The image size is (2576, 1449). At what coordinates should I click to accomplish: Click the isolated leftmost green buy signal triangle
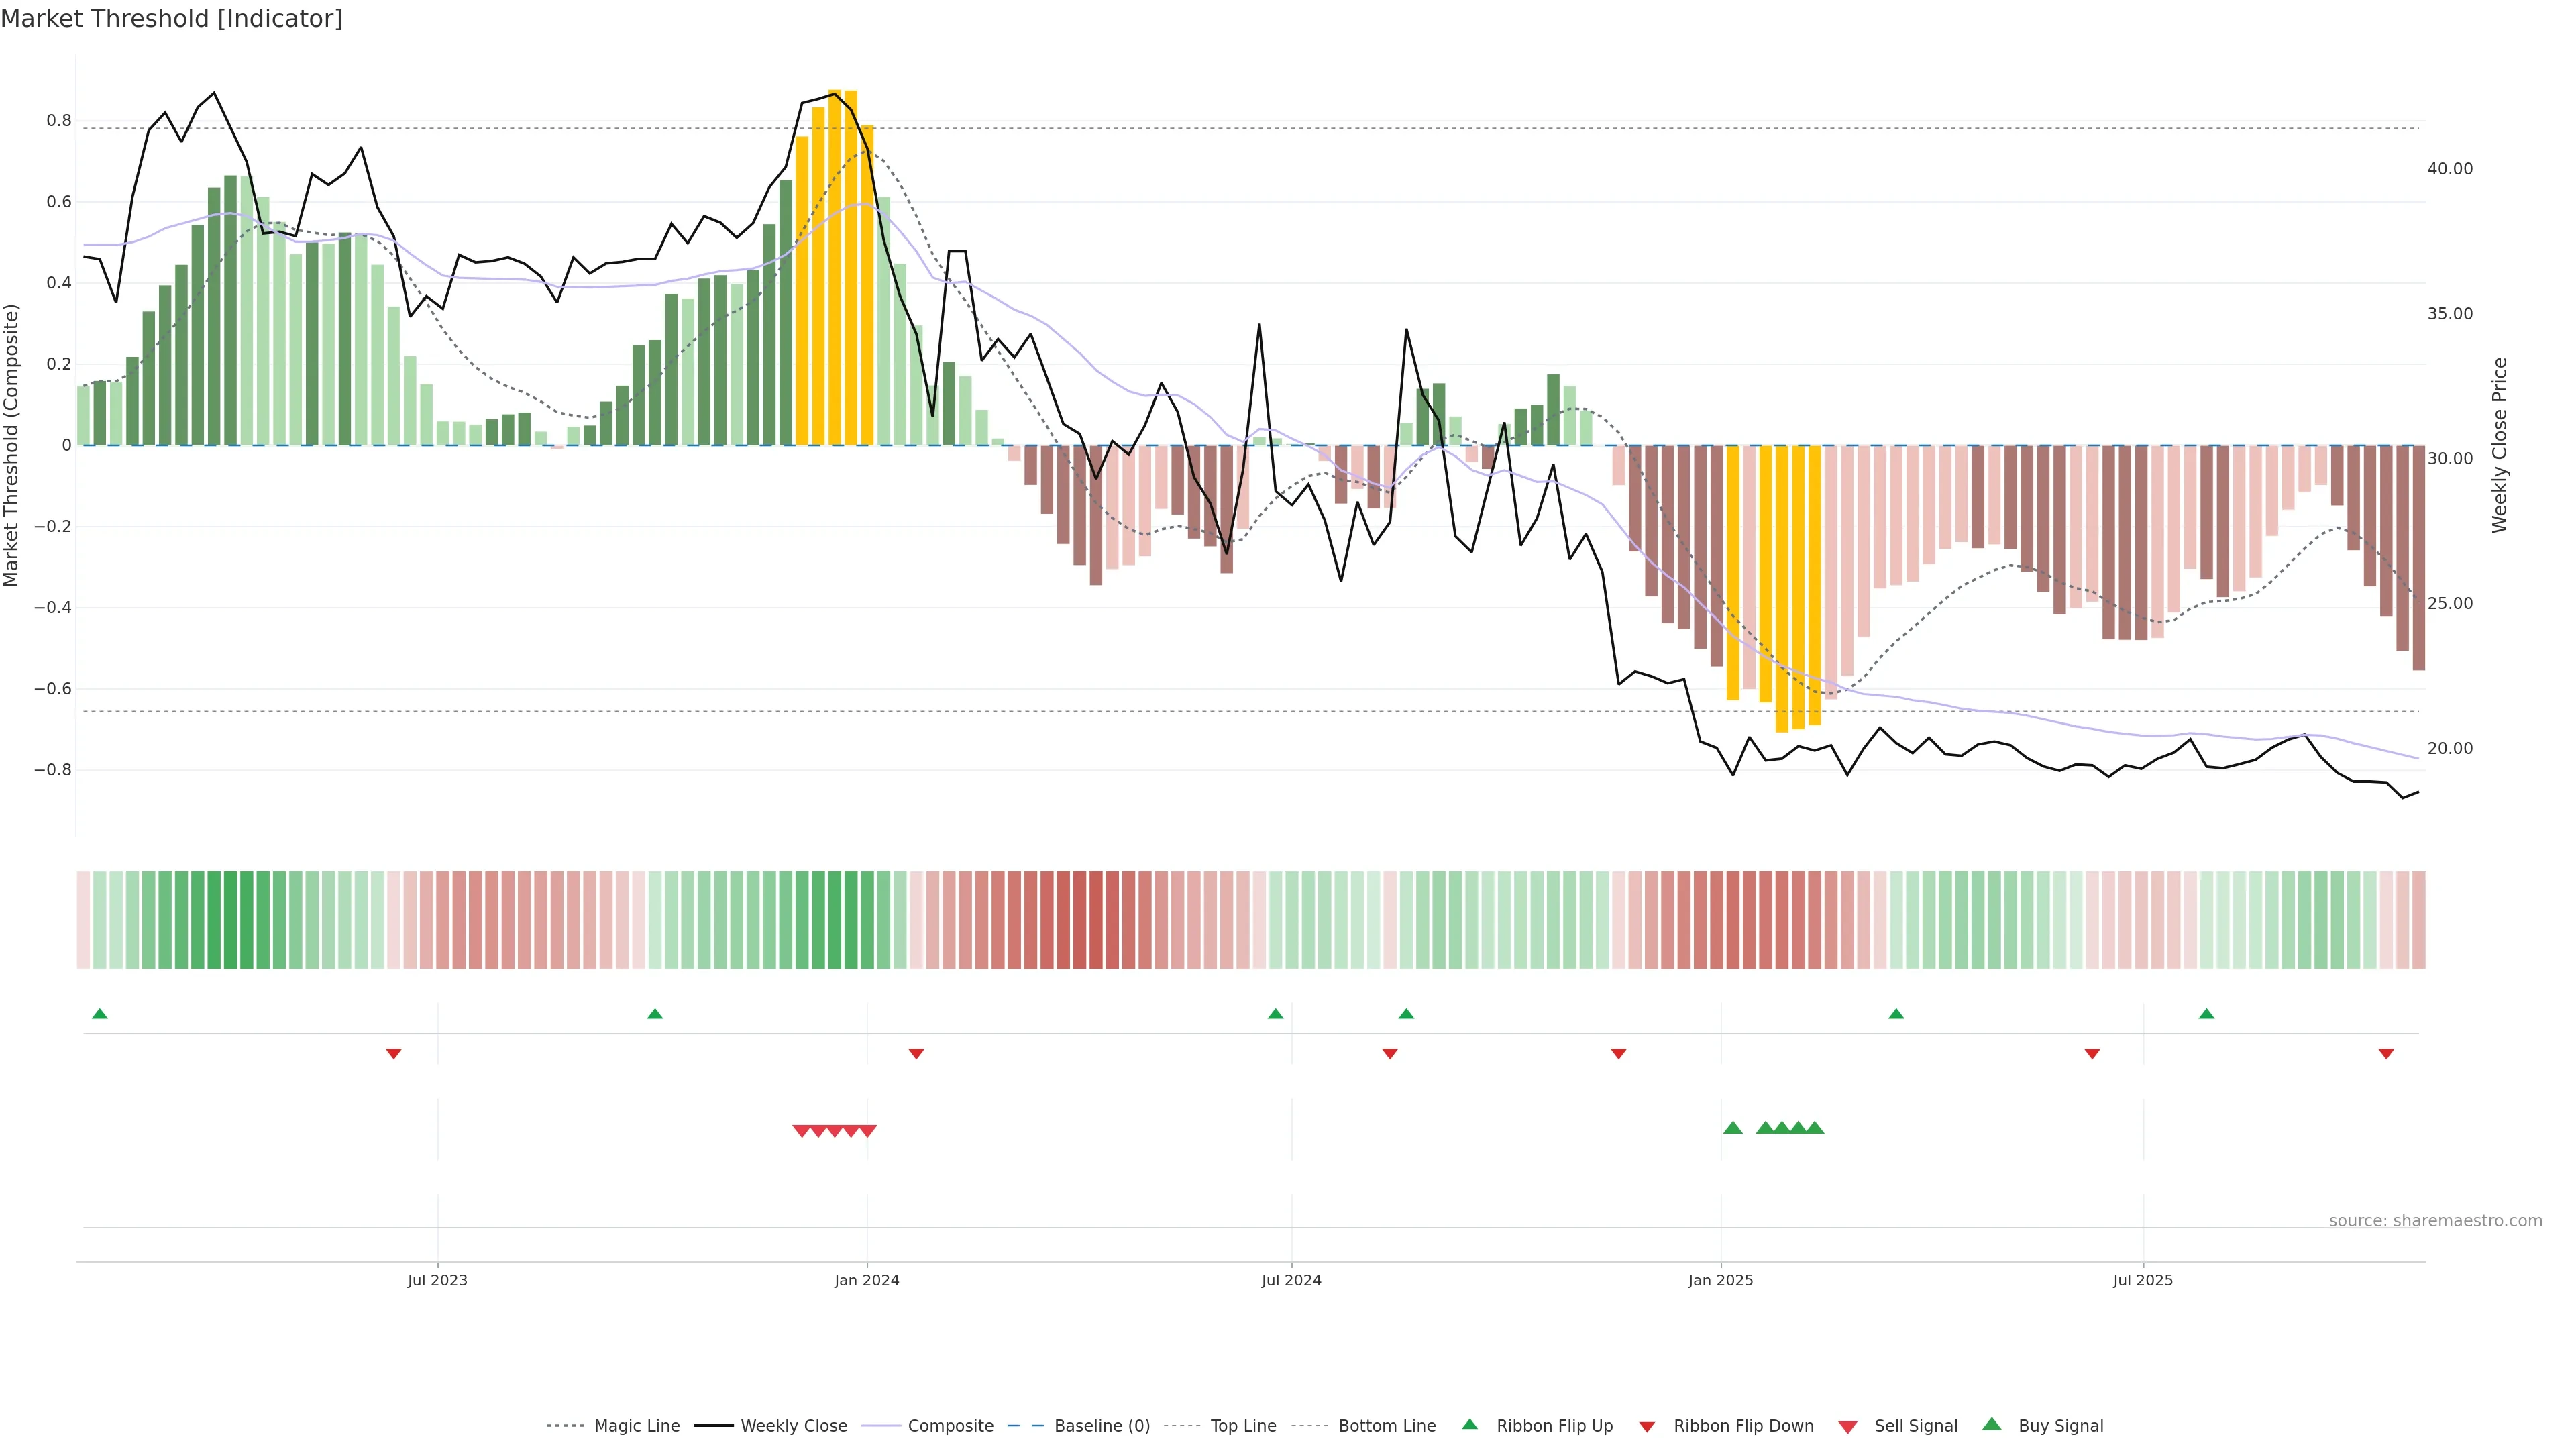pos(1733,1128)
